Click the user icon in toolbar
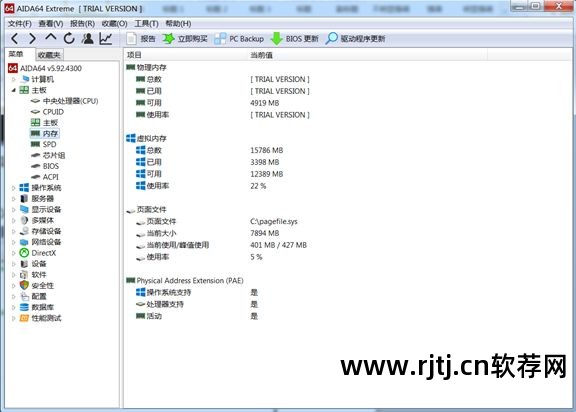 87,38
